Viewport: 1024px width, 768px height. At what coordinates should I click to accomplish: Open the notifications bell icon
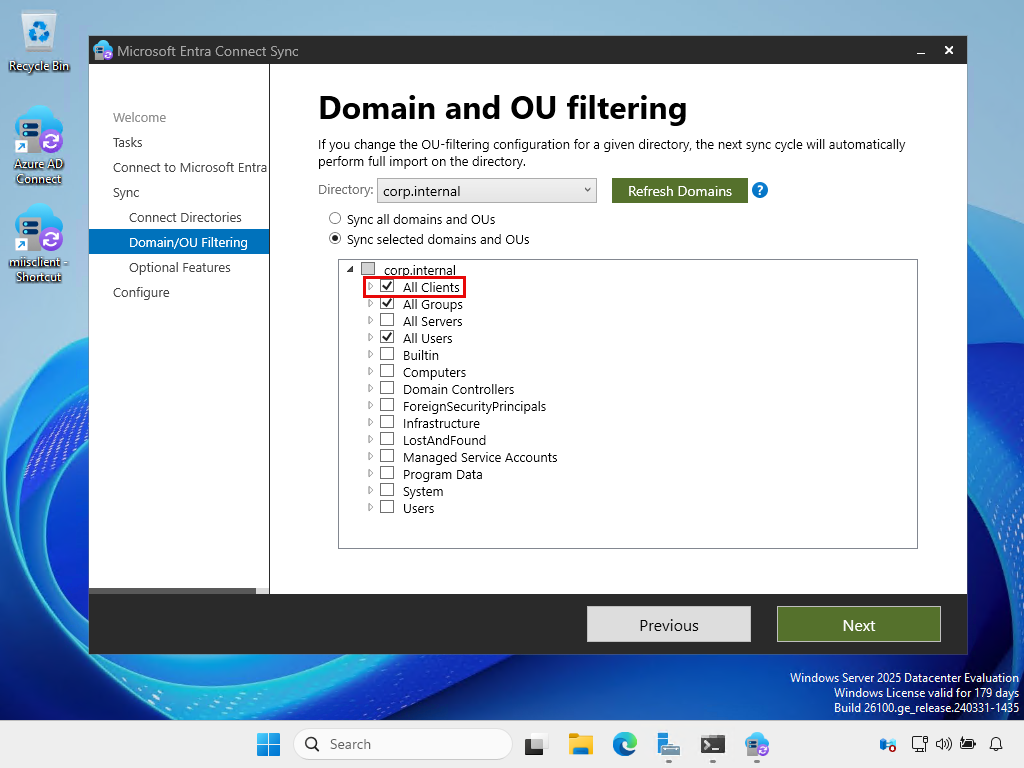click(x=996, y=744)
